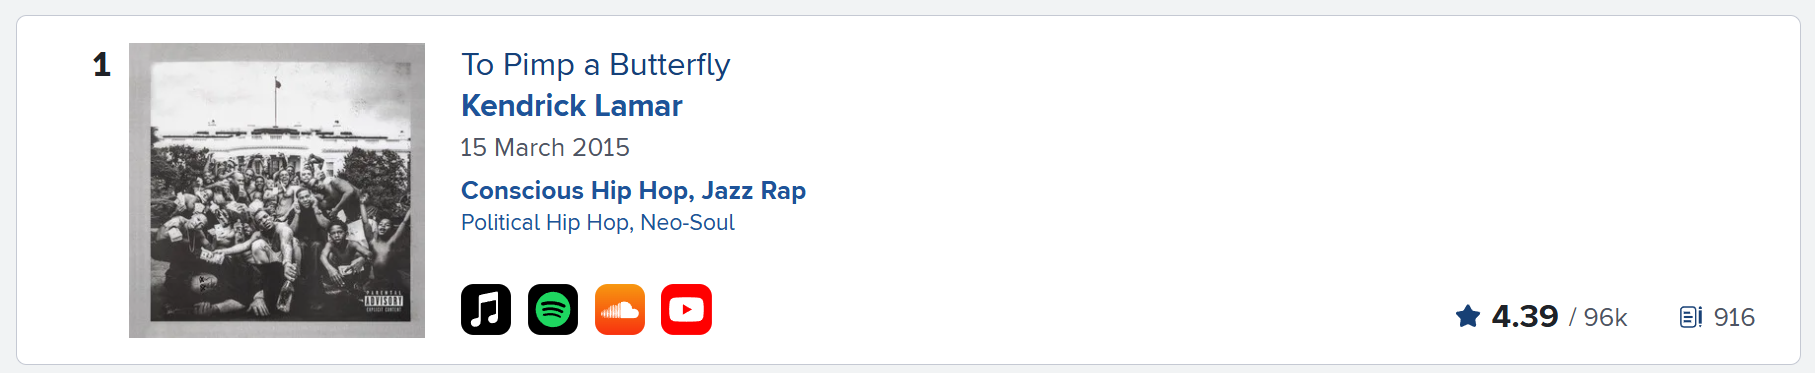Image resolution: width=1815 pixels, height=373 pixels.
Task: Click the star rating icon
Action: click(x=1468, y=317)
